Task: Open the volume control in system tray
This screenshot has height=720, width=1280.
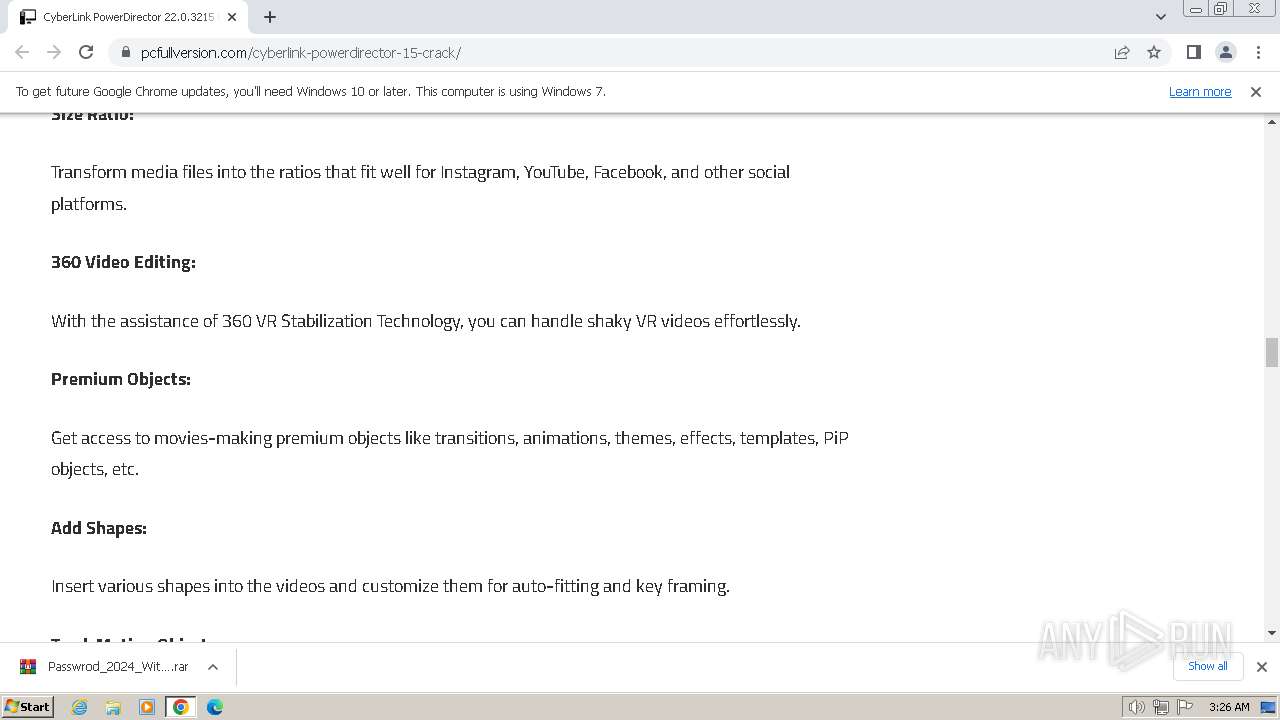Action: click(x=1136, y=707)
